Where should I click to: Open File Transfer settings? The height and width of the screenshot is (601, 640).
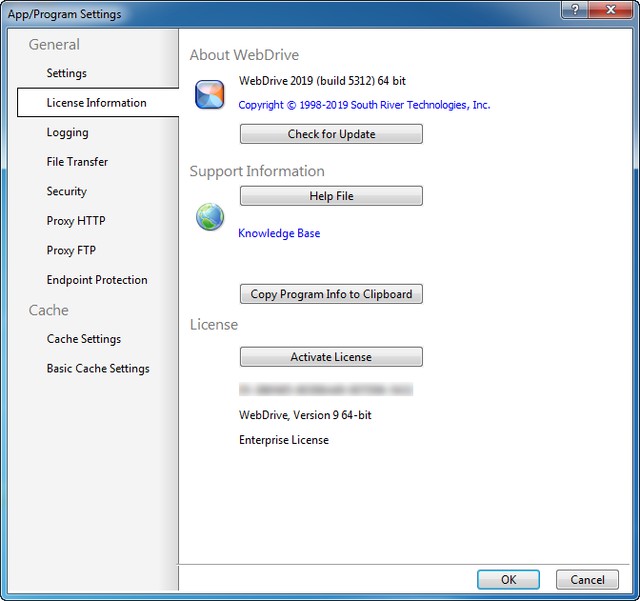point(77,162)
